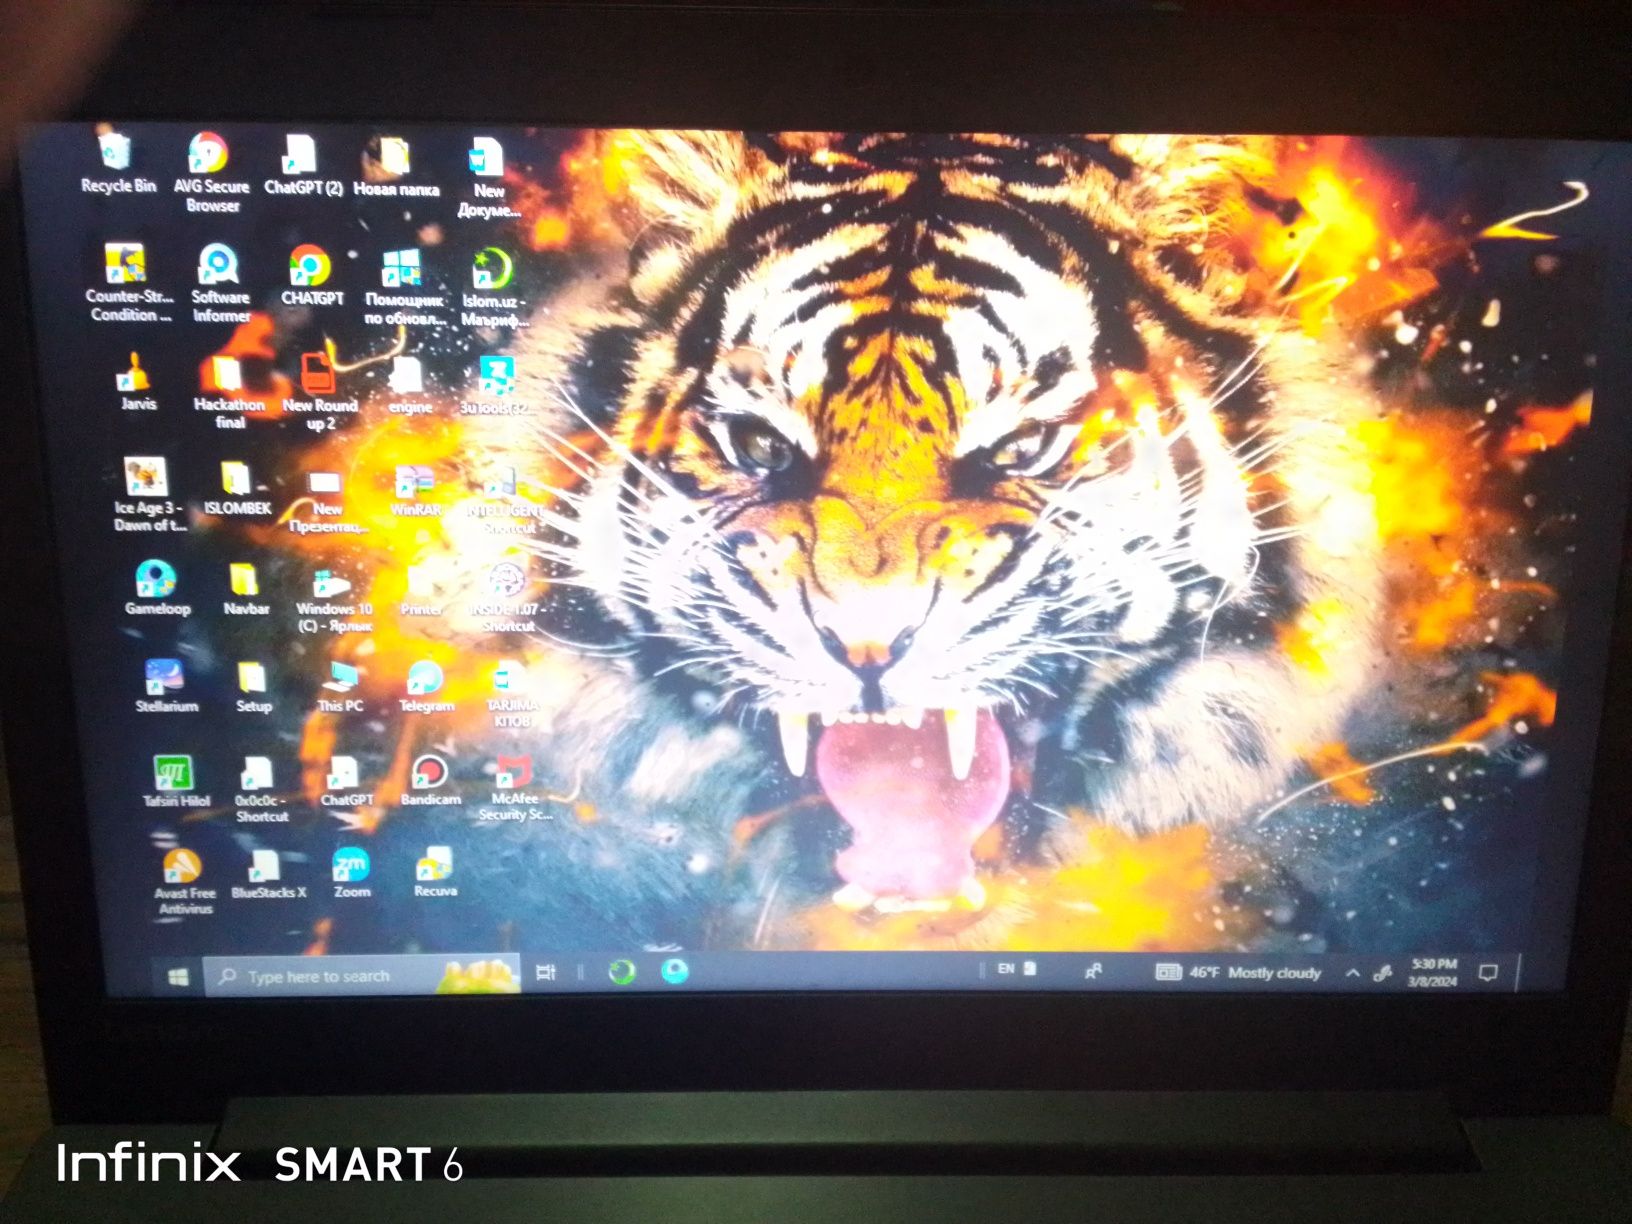Viewport: 1632px width, 1224px height.
Task: Select the Islom.uz desktop shortcut
Action: [x=494, y=288]
